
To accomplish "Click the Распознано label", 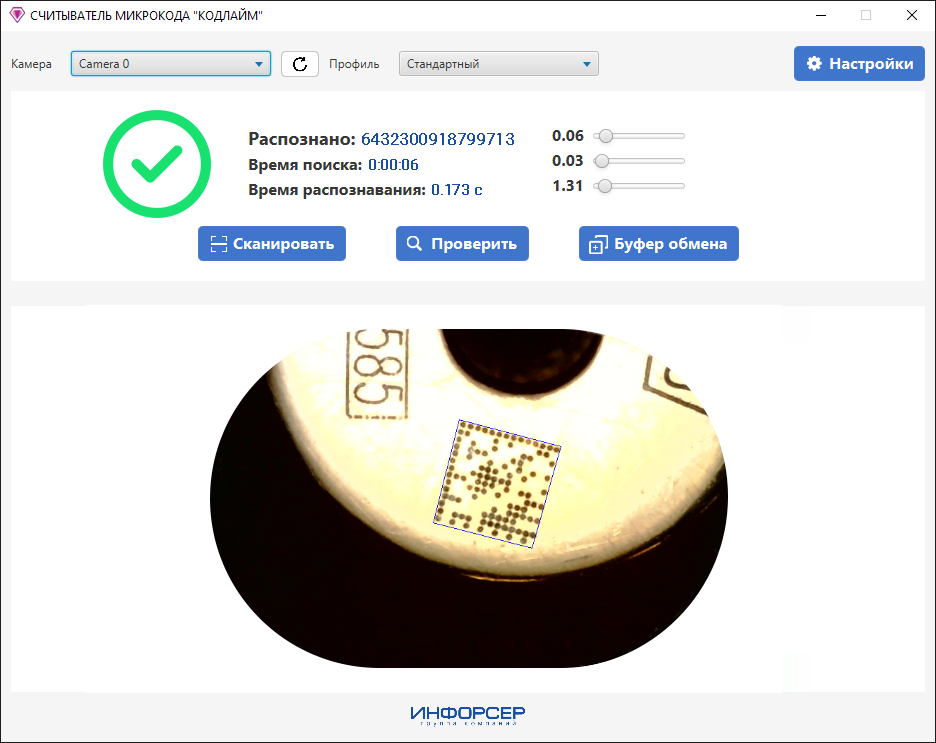I will click(x=302, y=139).
